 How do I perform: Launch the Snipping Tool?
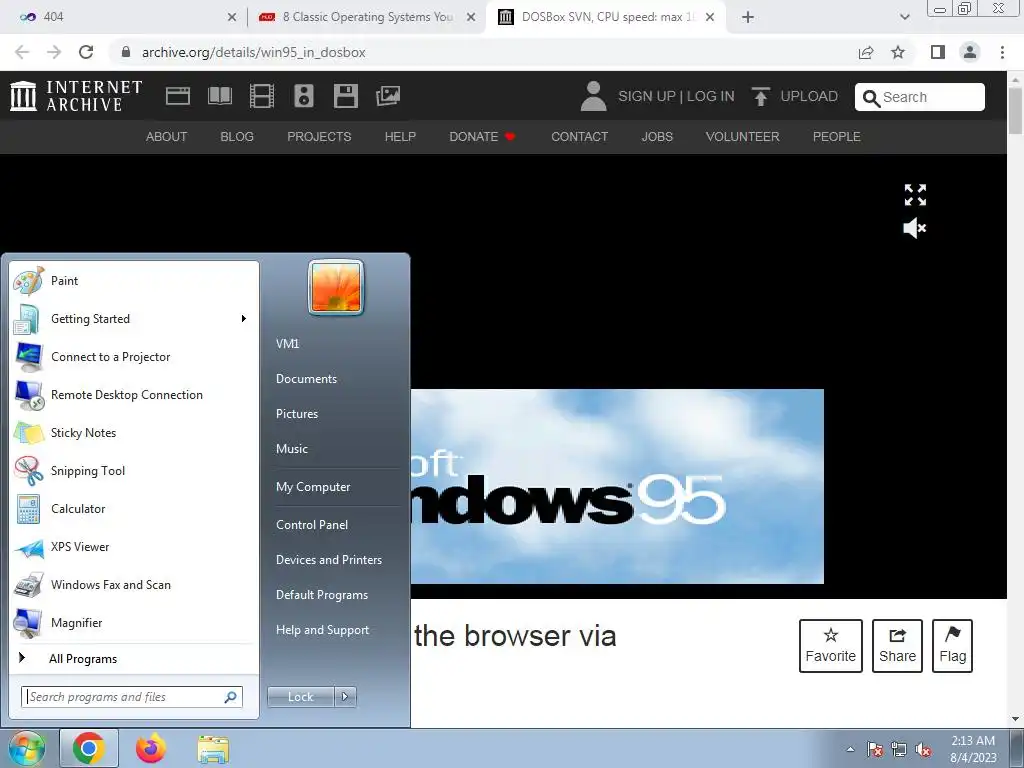[134, 471]
